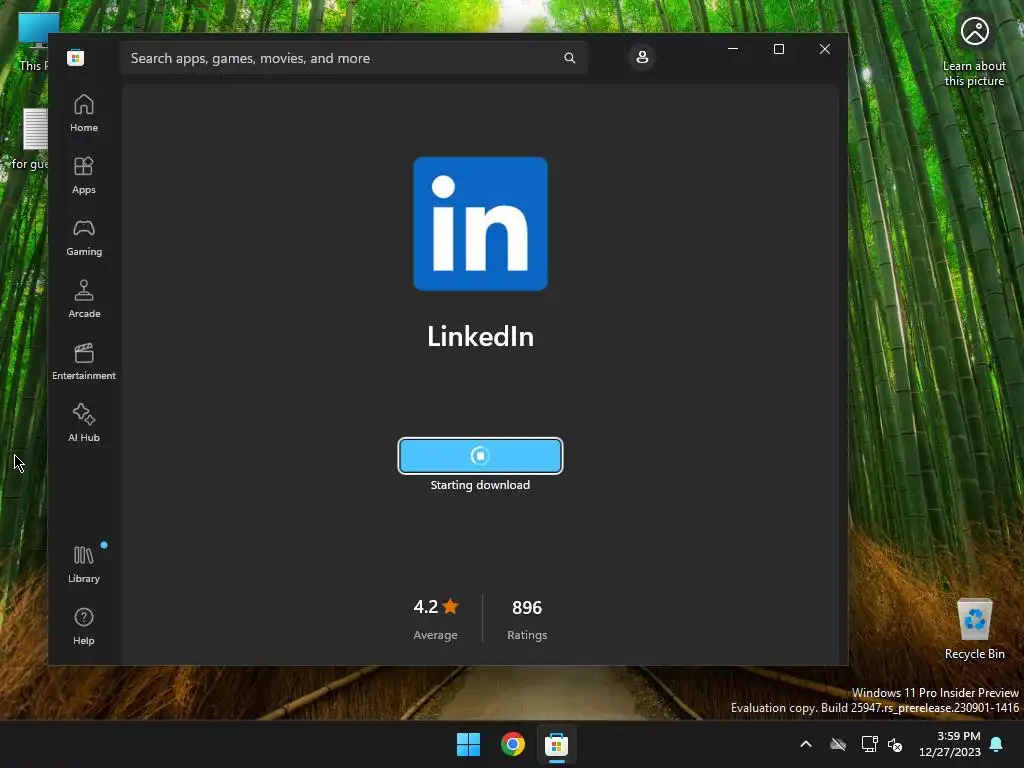Open Help in the sidebar
The image size is (1024, 768).
coord(84,626)
